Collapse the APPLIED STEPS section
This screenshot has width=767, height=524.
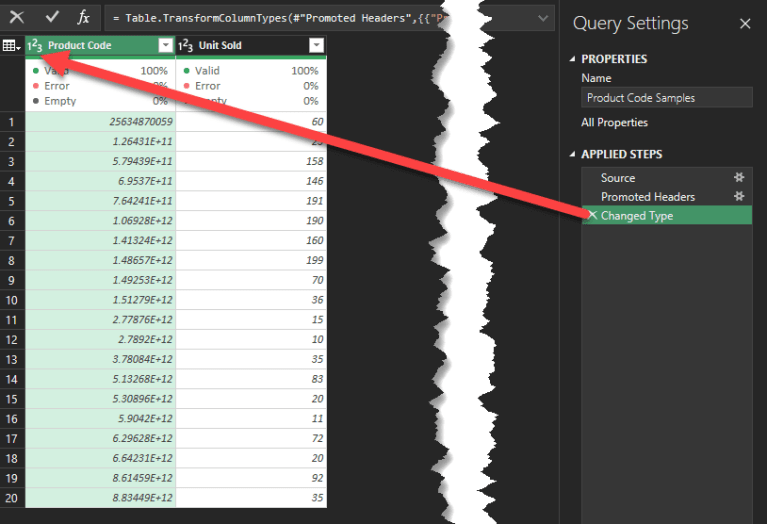(573, 155)
